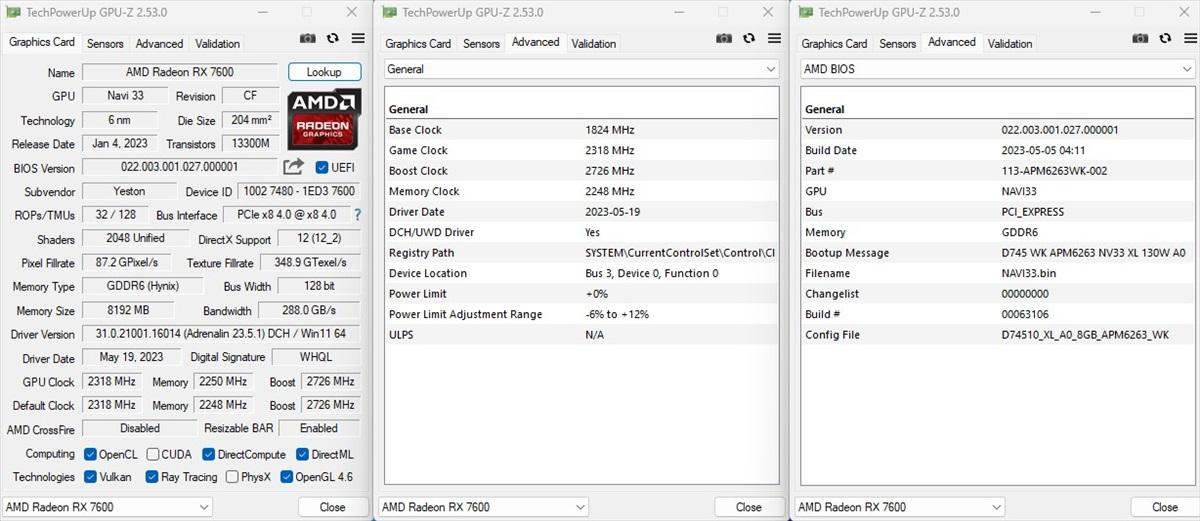Switch to Sensors tab in left window
Viewport: 1200px width, 521px height.
coord(105,44)
